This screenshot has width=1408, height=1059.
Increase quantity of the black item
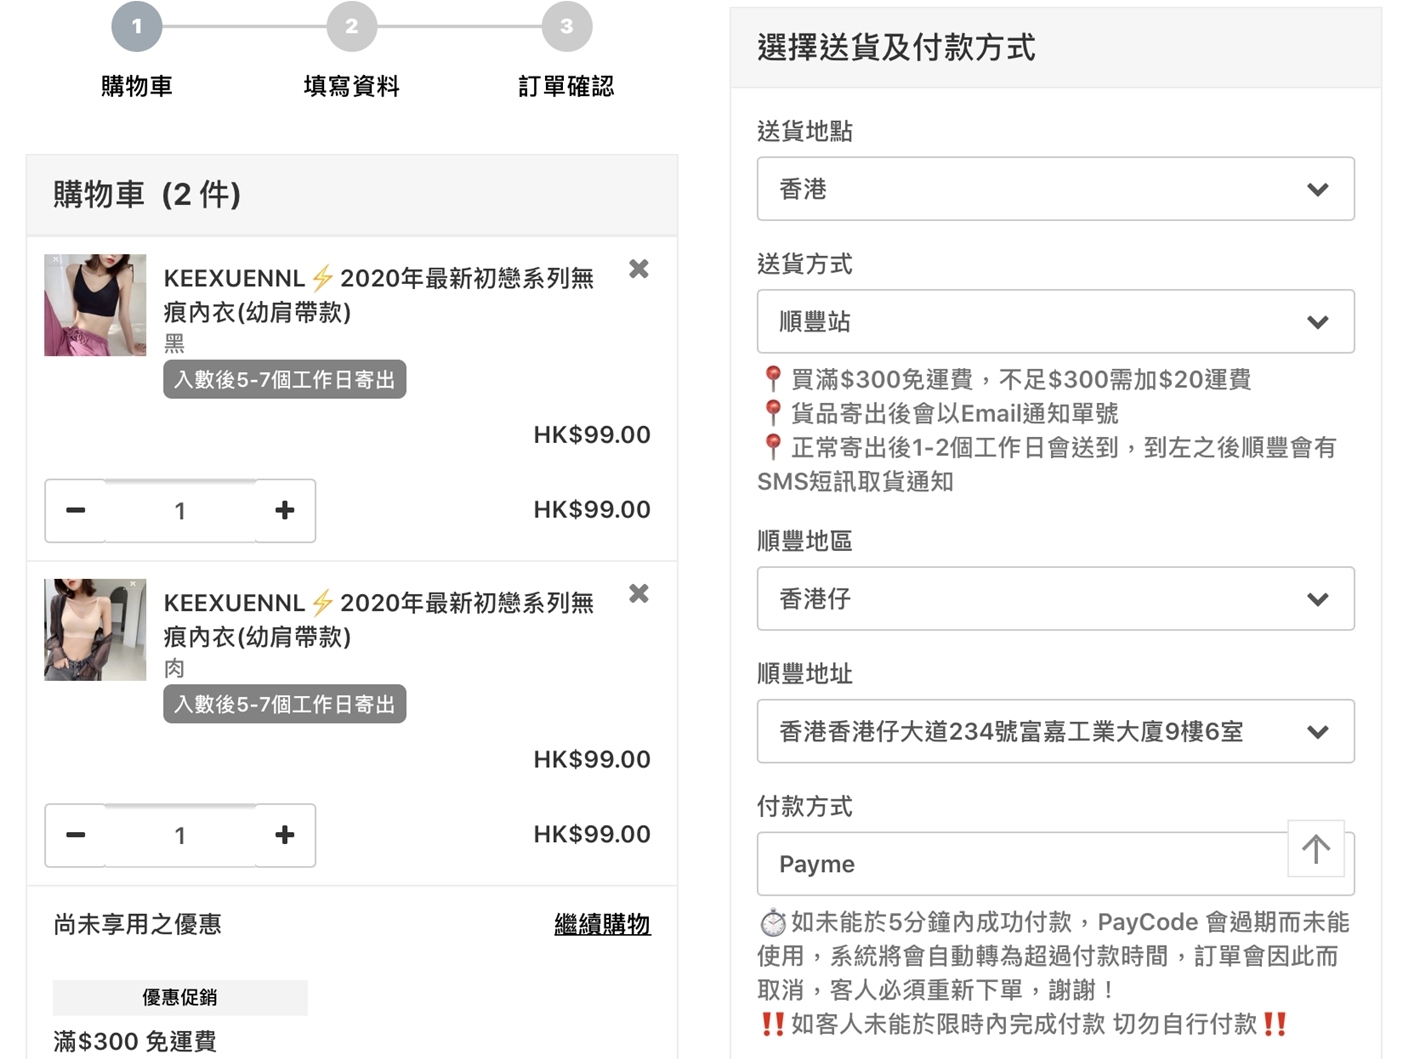click(285, 511)
